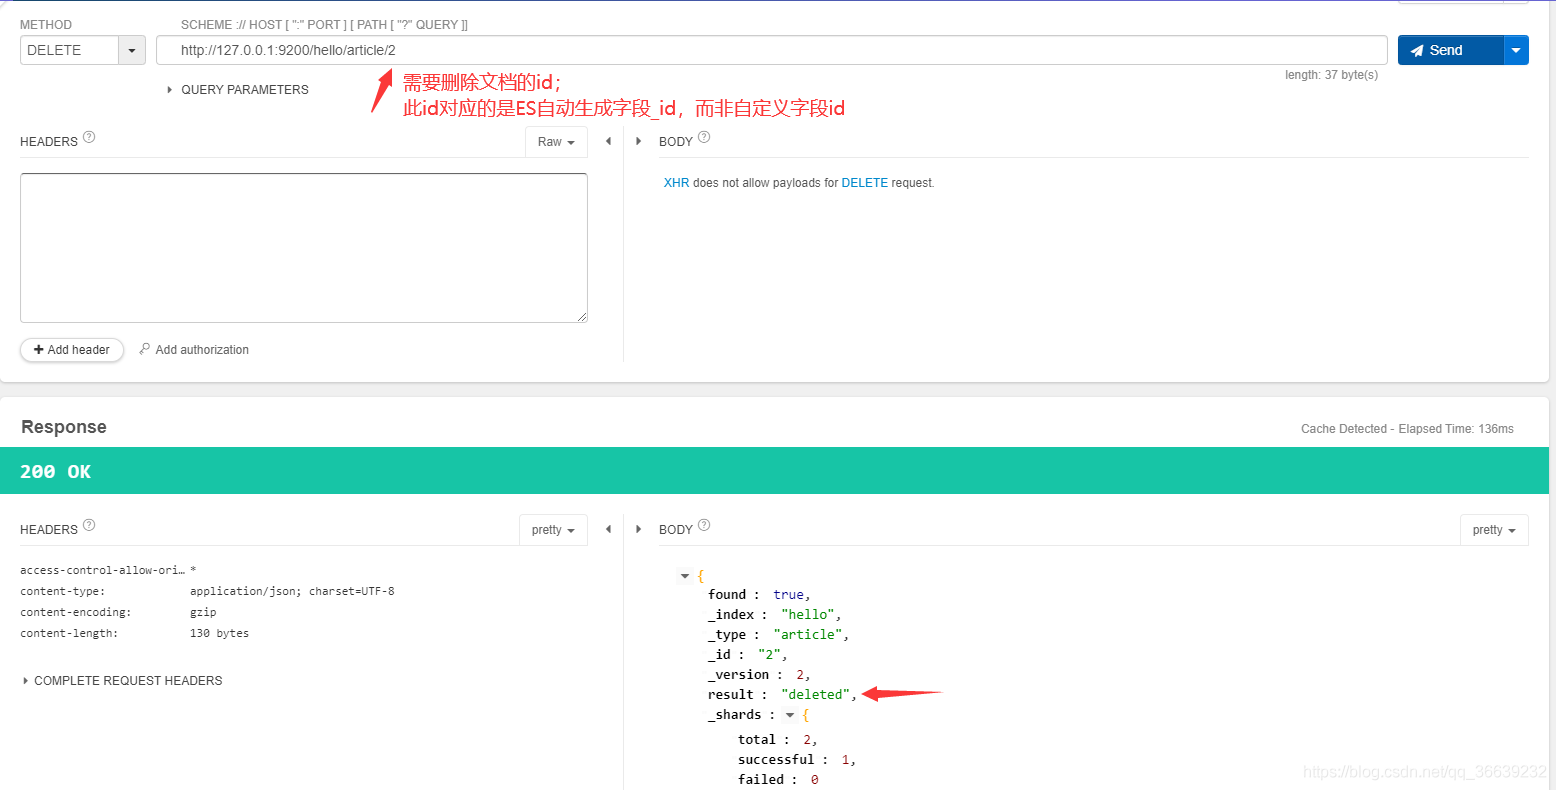The image size is (1556, 790).
Task: Click the right chevron beside request BODY label
Action: click(639, 141)
